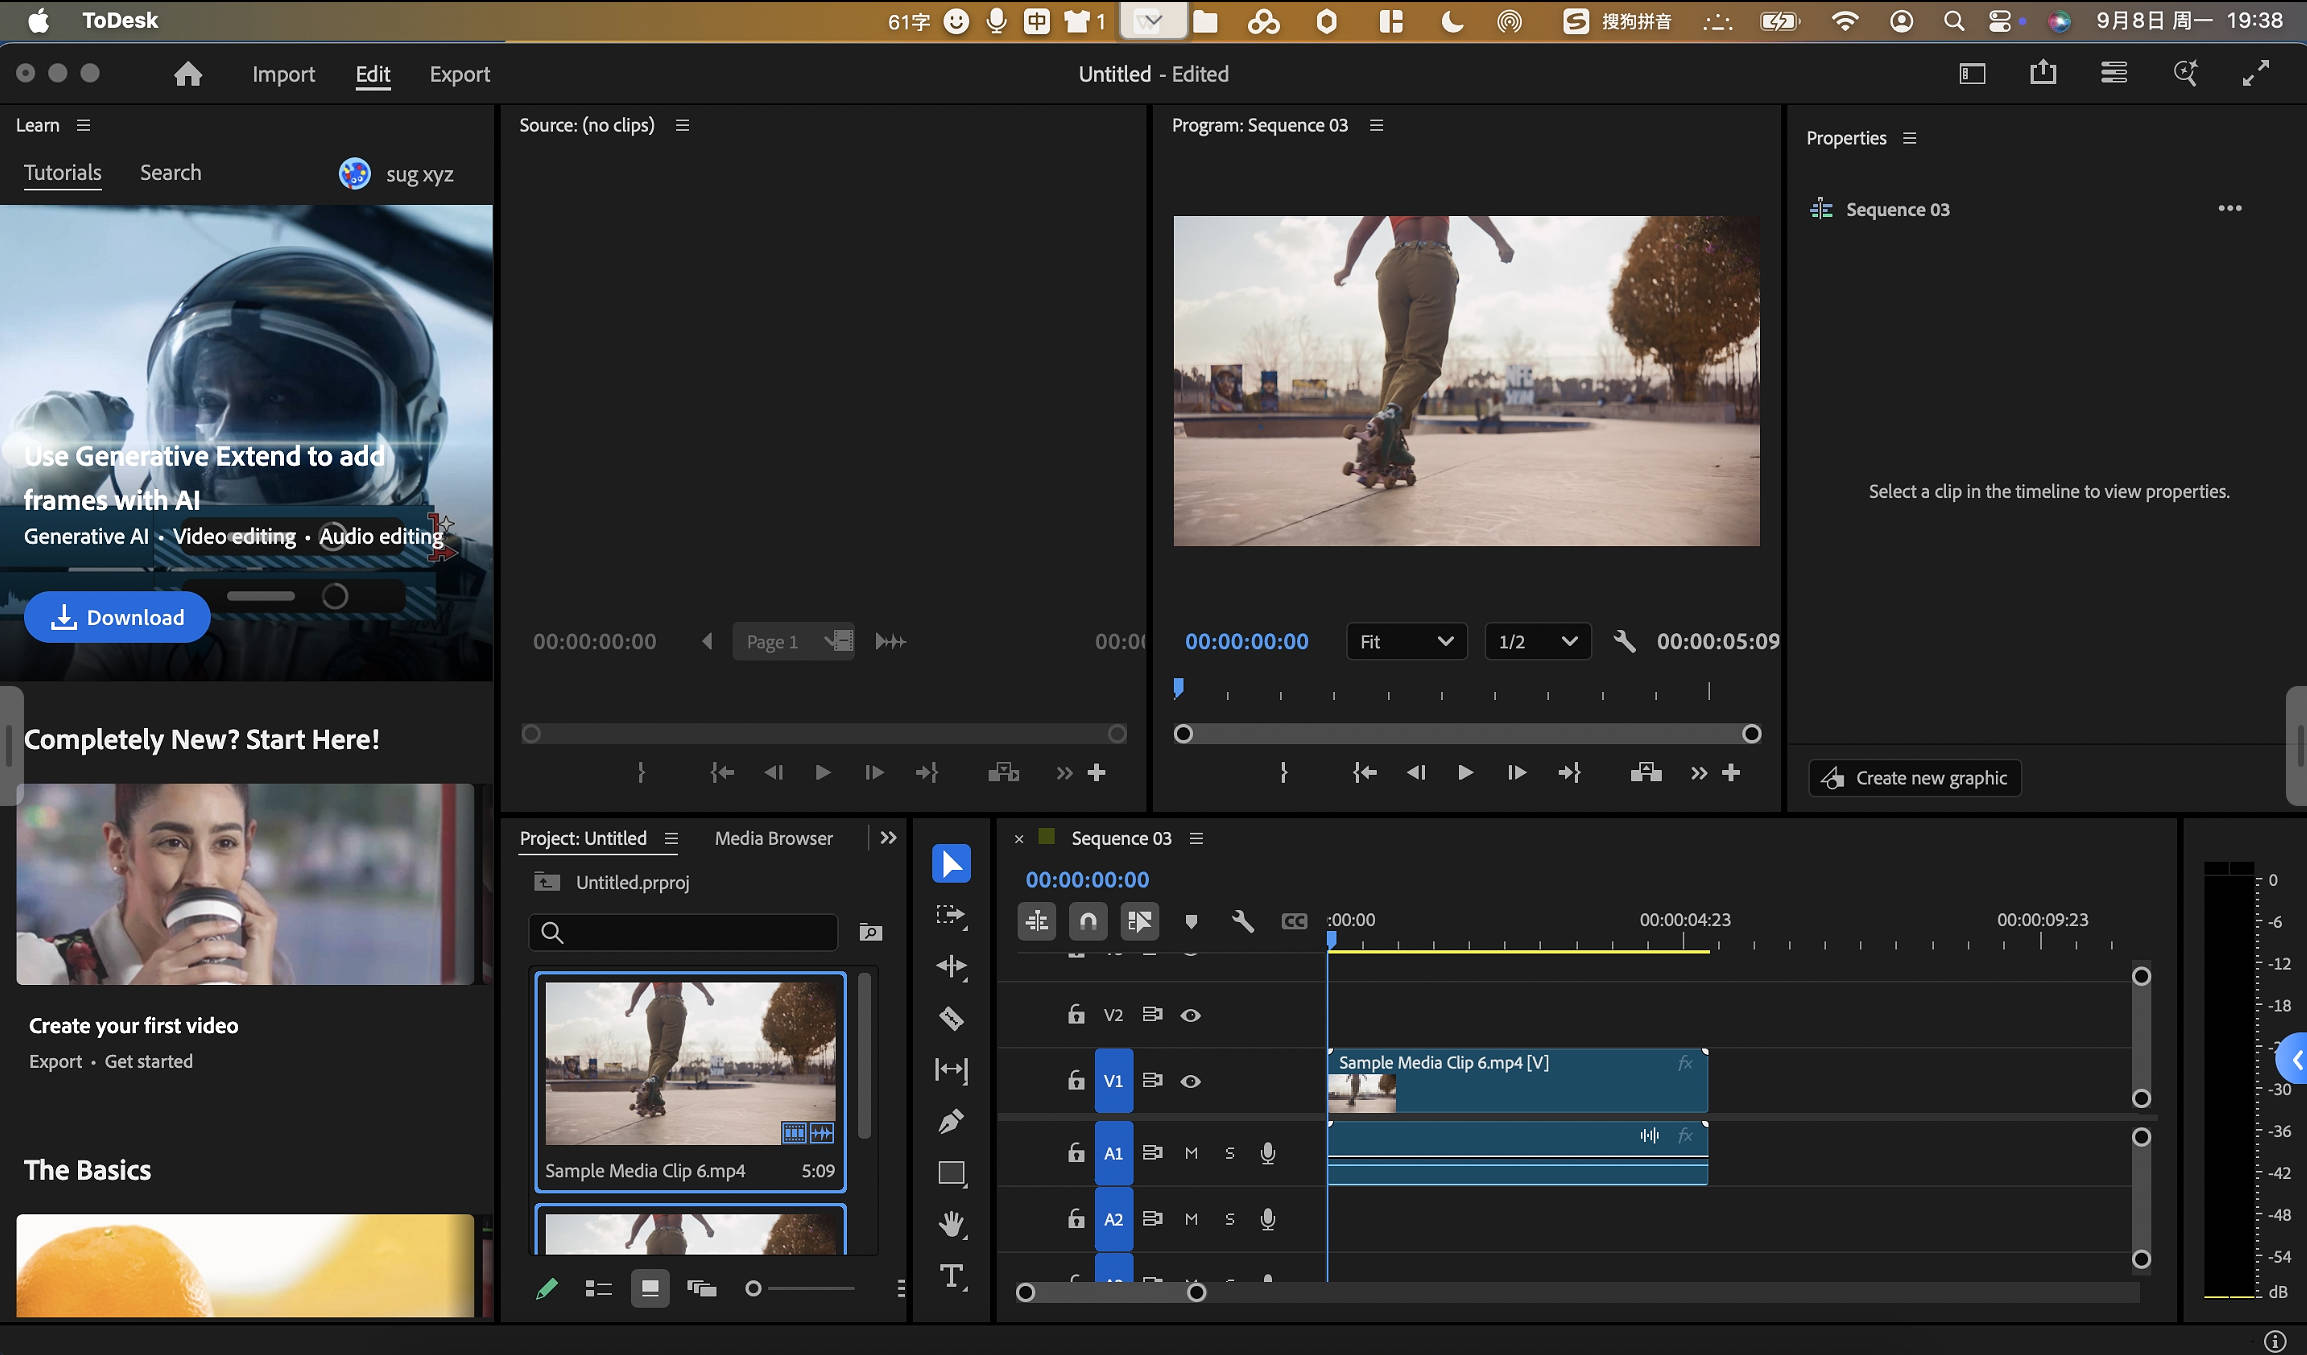
Task: Toggle project writable pencil icon
Action: (x=546, y=1289)
